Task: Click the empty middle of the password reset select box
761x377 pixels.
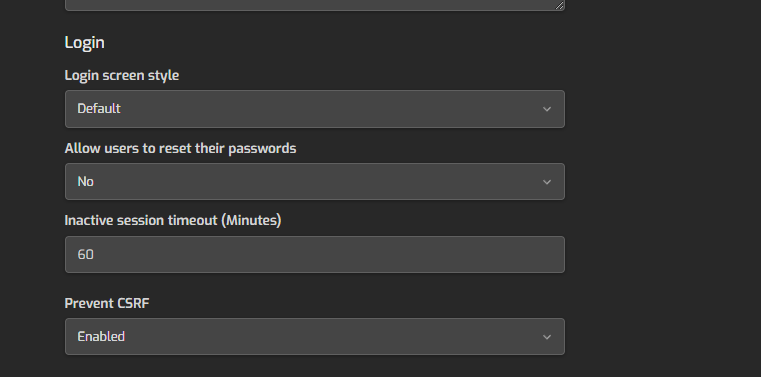Action: 314,181
